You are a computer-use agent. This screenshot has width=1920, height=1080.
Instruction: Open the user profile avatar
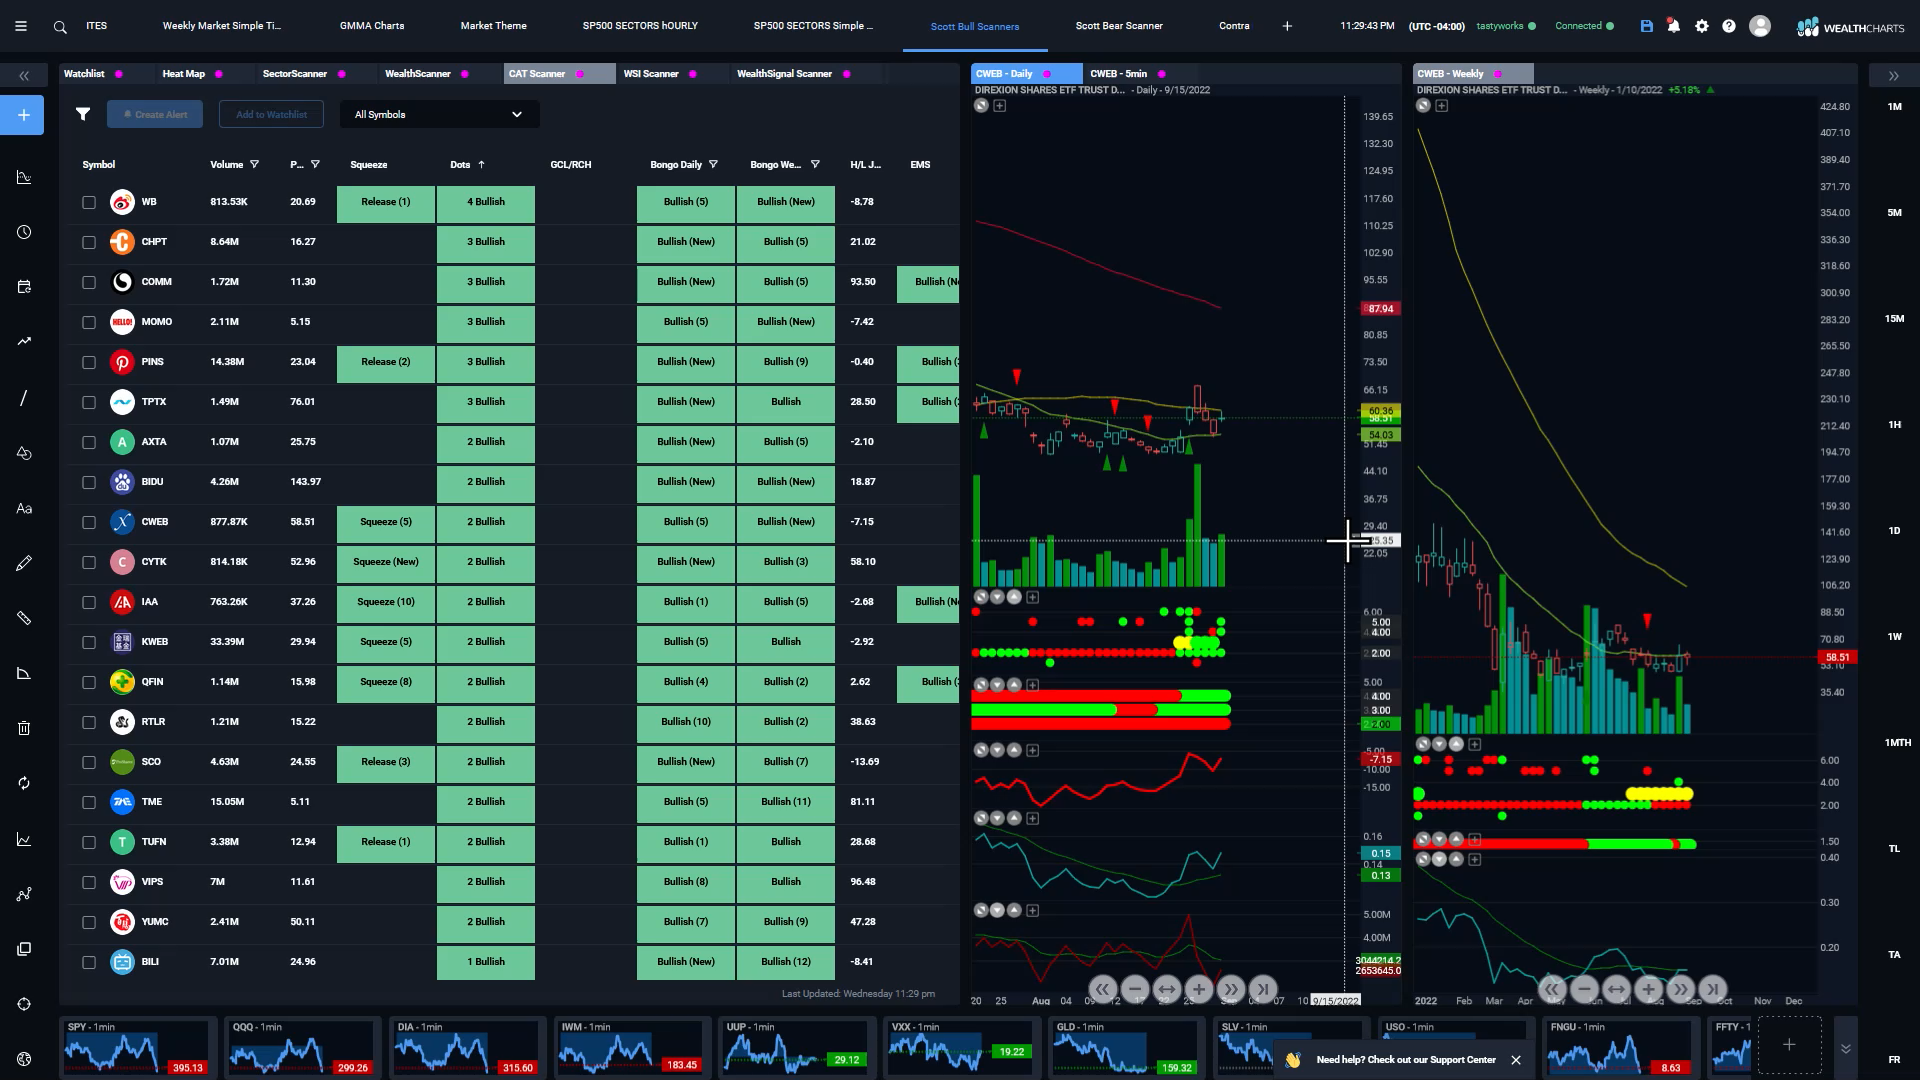pyautogui.click(x=1760, y=26)
